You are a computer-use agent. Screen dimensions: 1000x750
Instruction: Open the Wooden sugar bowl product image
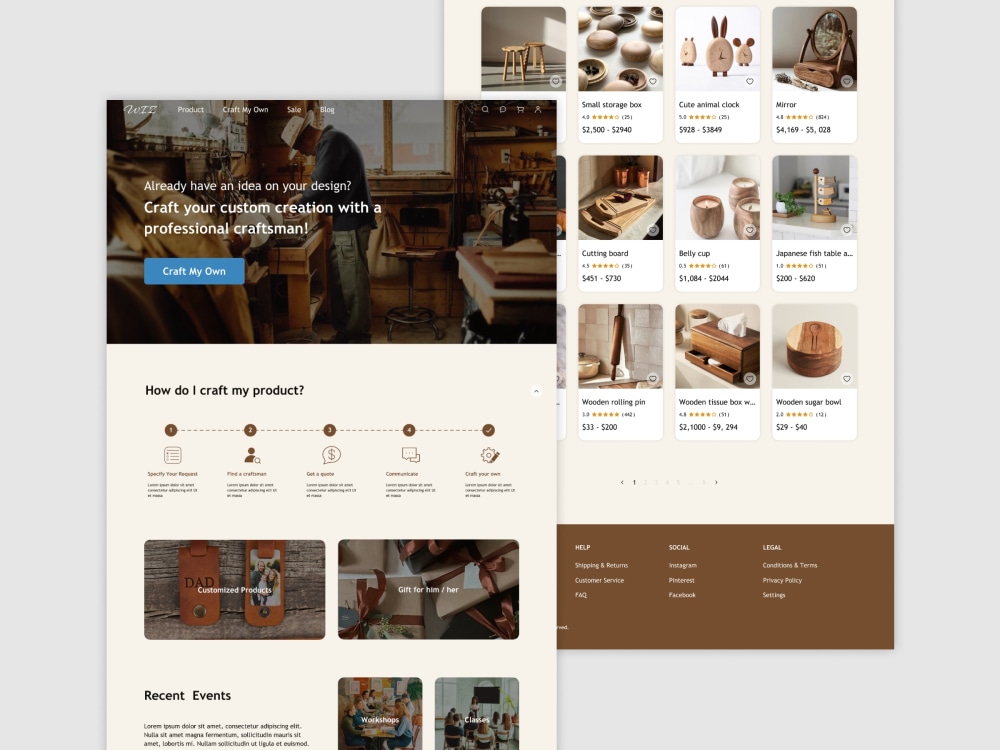coord(814,346)
